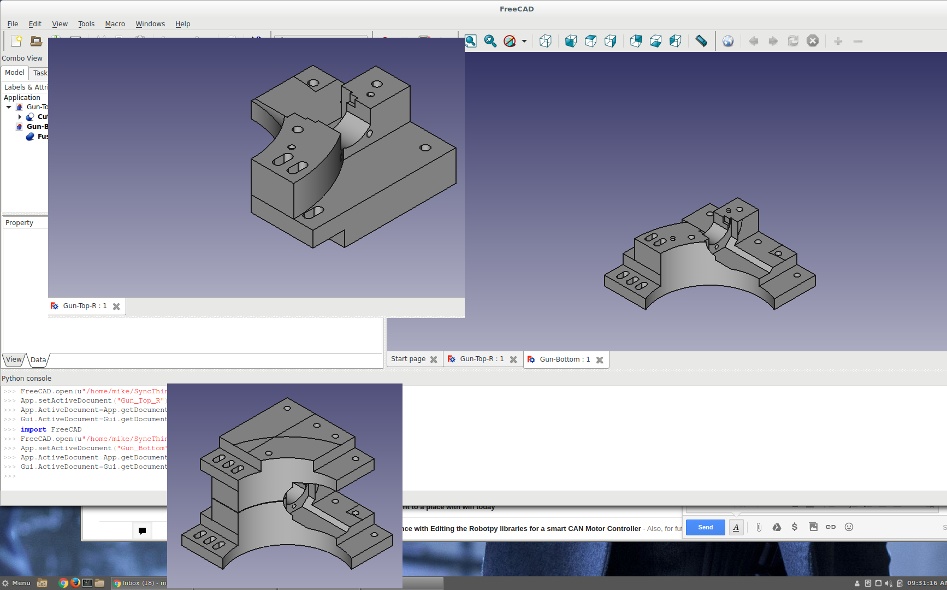Viewport: 947px width, 590px height.
Task: Open the Menu button on the taskbar
Action: tap(16, 583)
